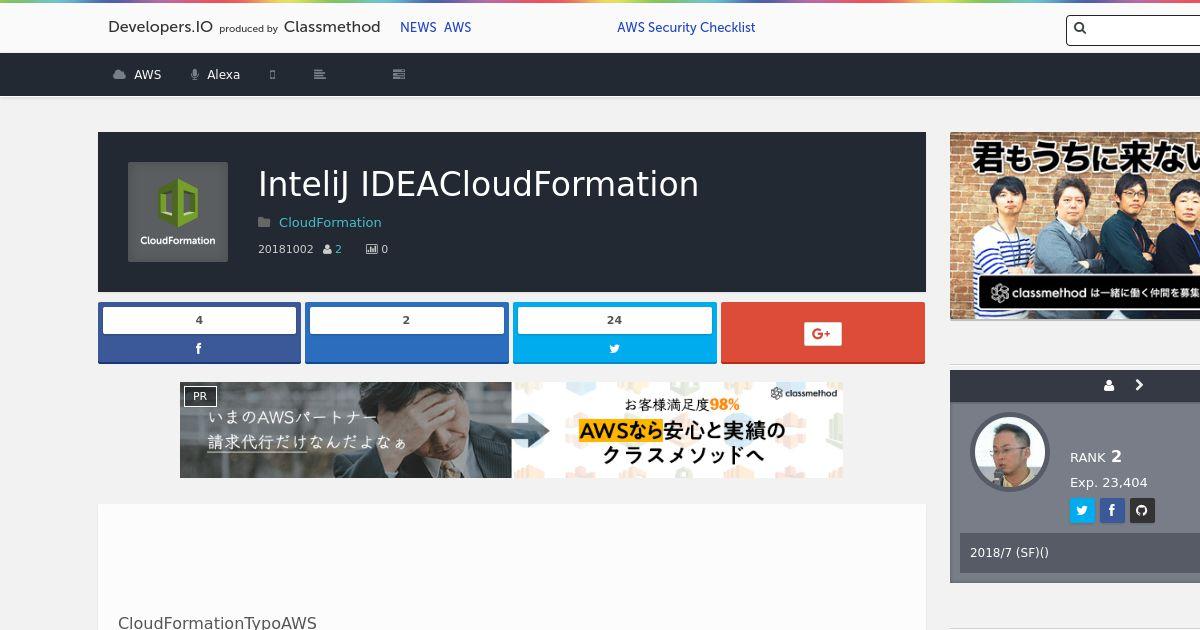Click the cloud icon beside AWS
The width and height of the screenshot is (1200, 630).
coord(120,75)
